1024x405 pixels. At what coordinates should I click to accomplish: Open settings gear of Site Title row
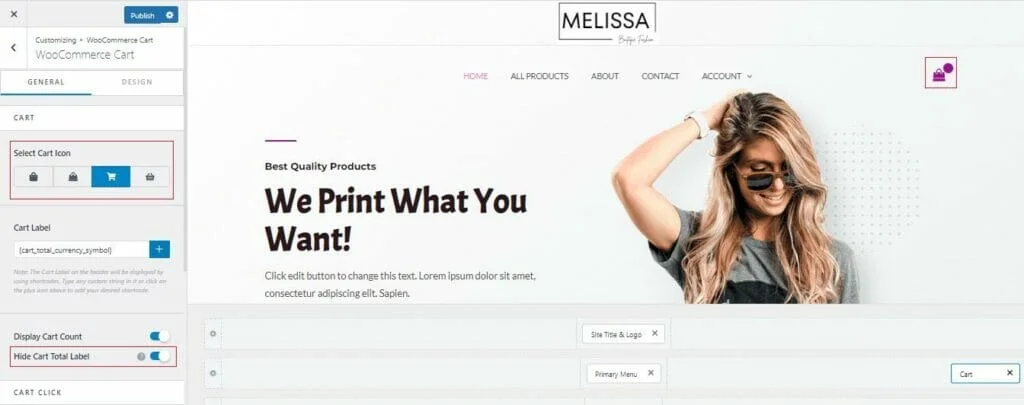(x=212, y=334)
